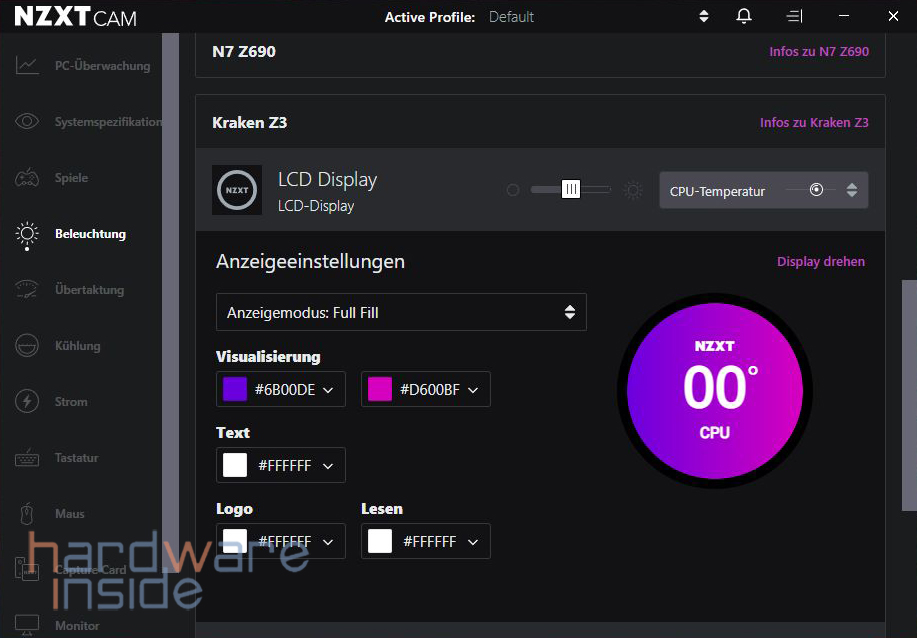Toggle the collapsed sidebar menu icon

(794, 16)
